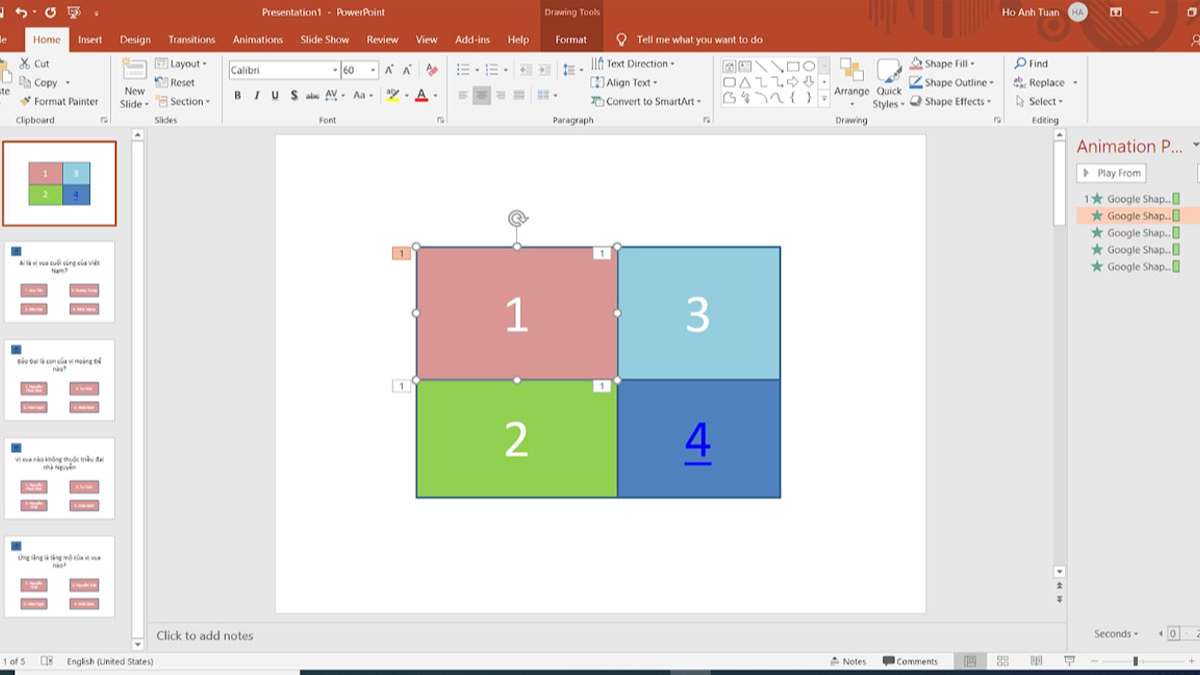Open the Section dropdown
1200x675 pixels.
(x=182, y=101)
